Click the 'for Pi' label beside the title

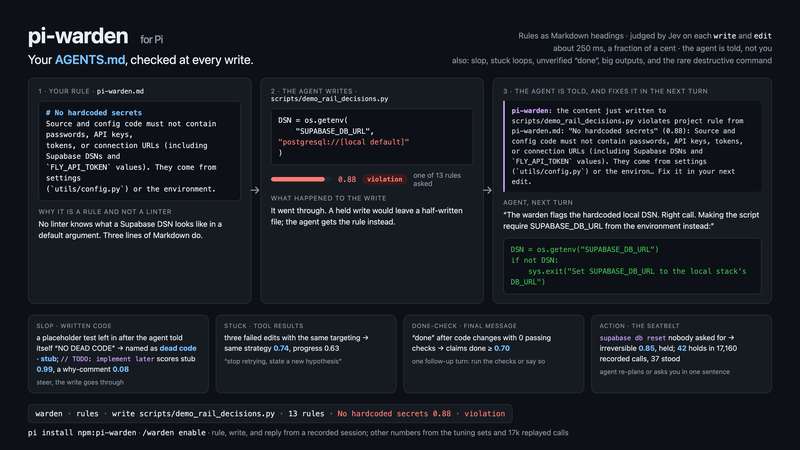point(152,39)
